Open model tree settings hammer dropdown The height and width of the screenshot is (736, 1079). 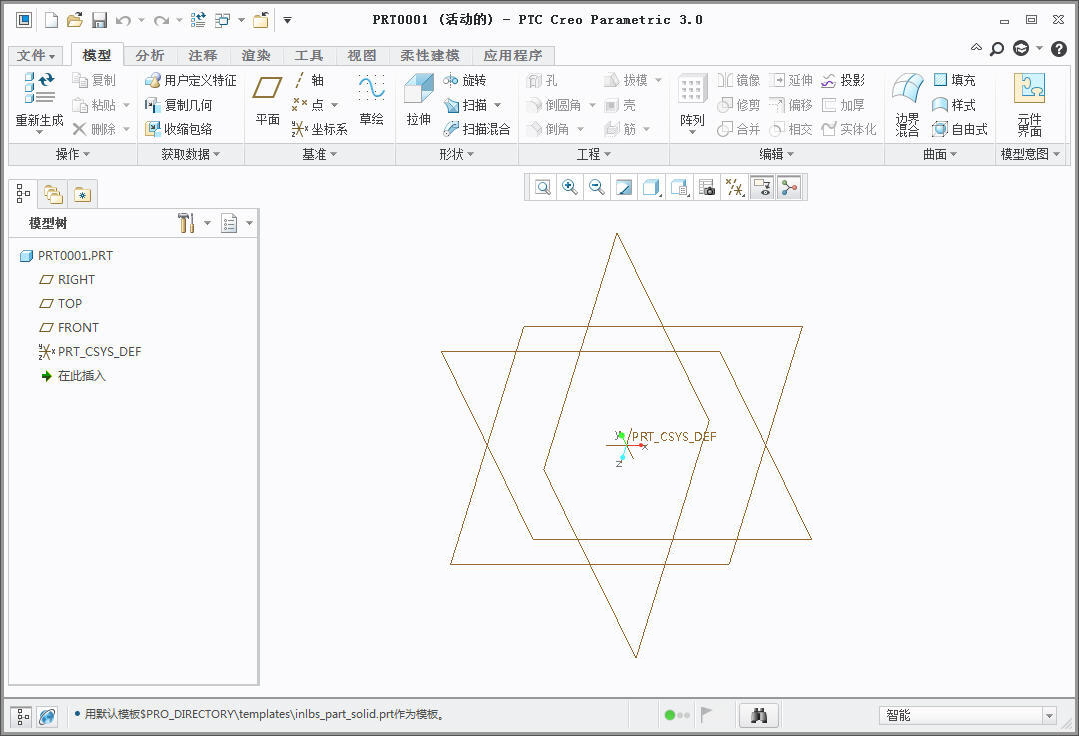(193, 223)
